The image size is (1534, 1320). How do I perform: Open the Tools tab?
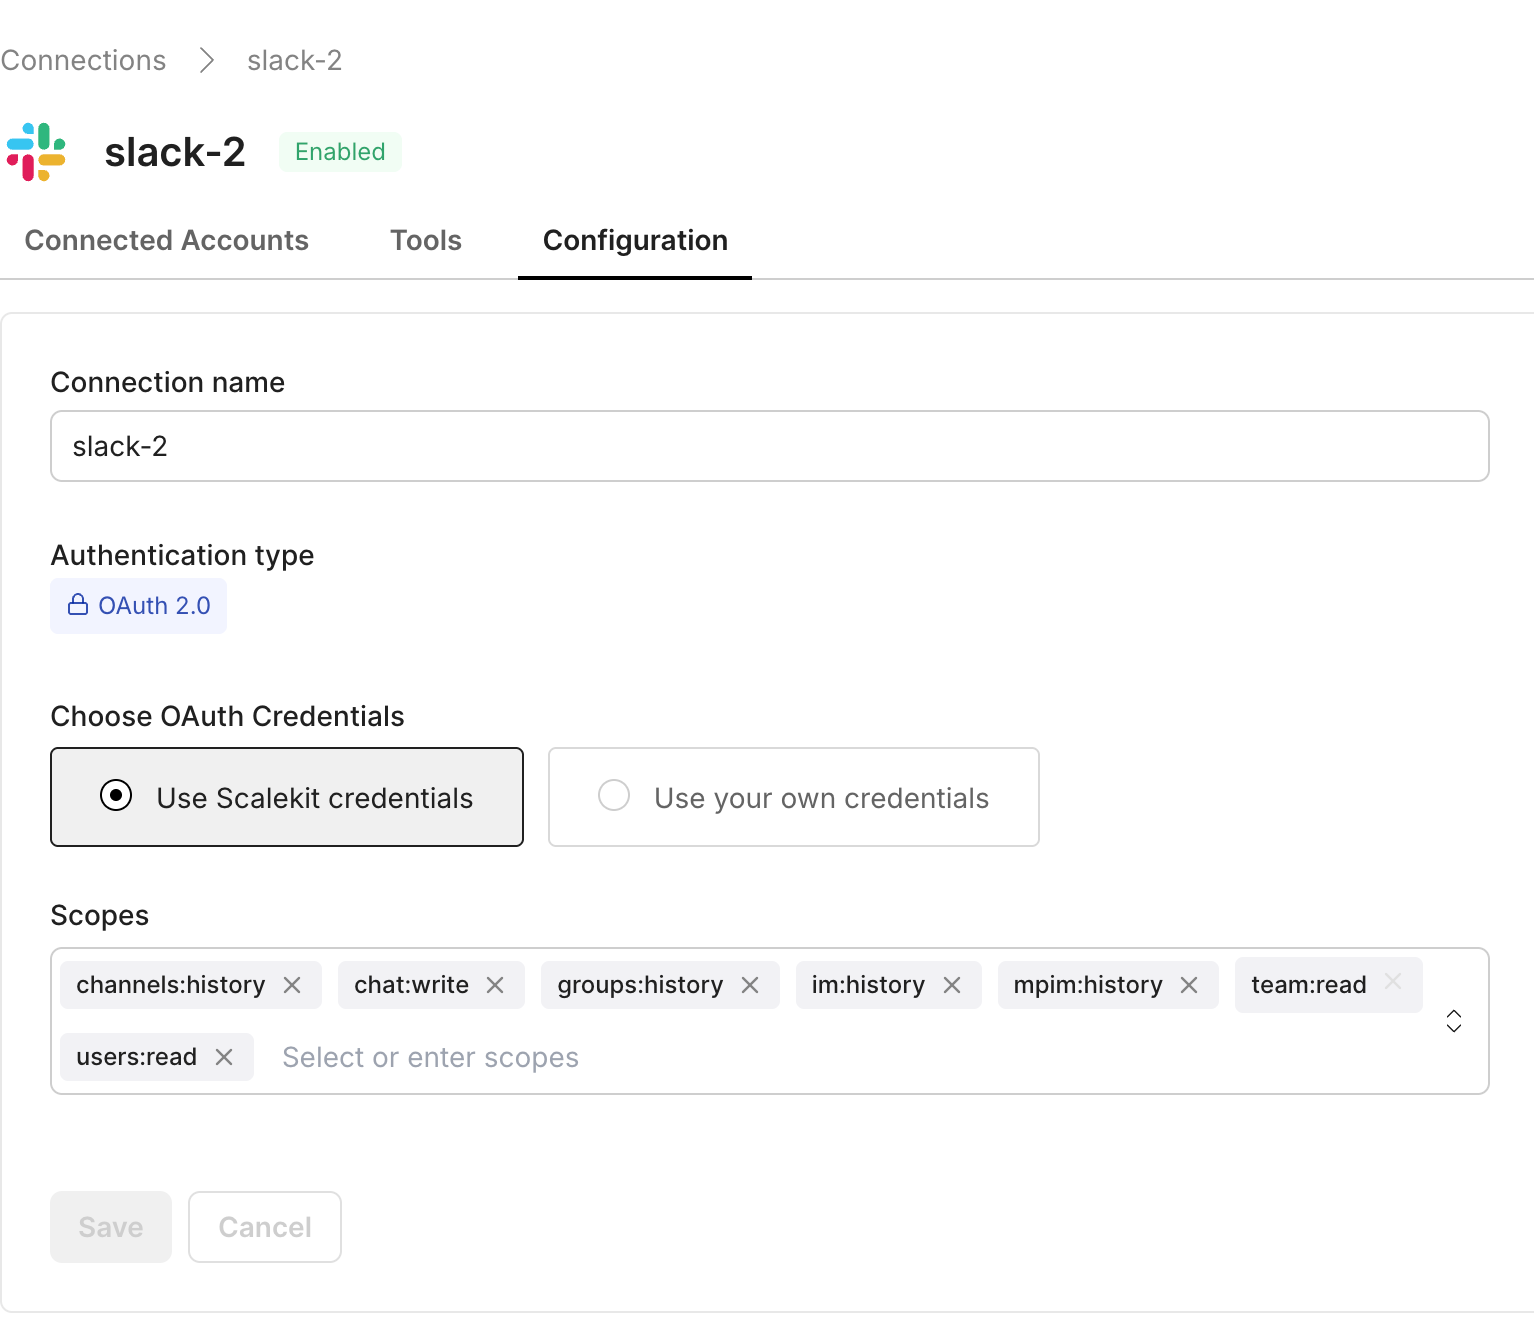pos(426,240)
